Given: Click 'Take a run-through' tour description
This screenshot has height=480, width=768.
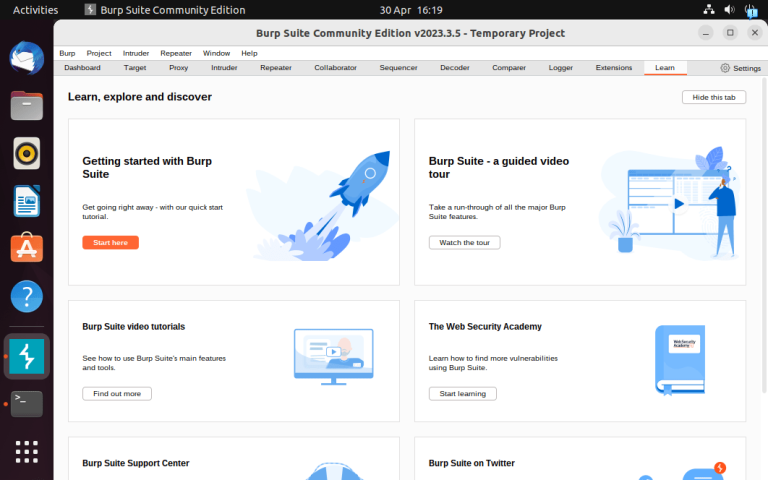Looking at the screenshot, I should tap(497, 212).
